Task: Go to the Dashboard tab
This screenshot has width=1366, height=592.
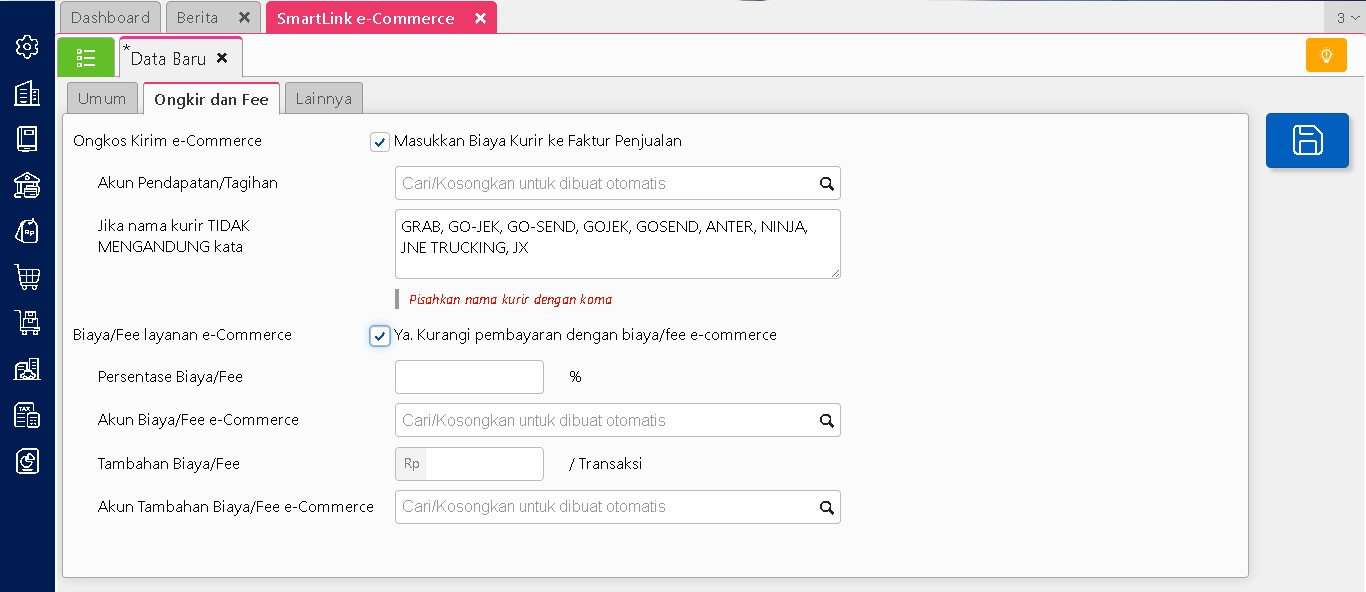Action: (110, 18)
